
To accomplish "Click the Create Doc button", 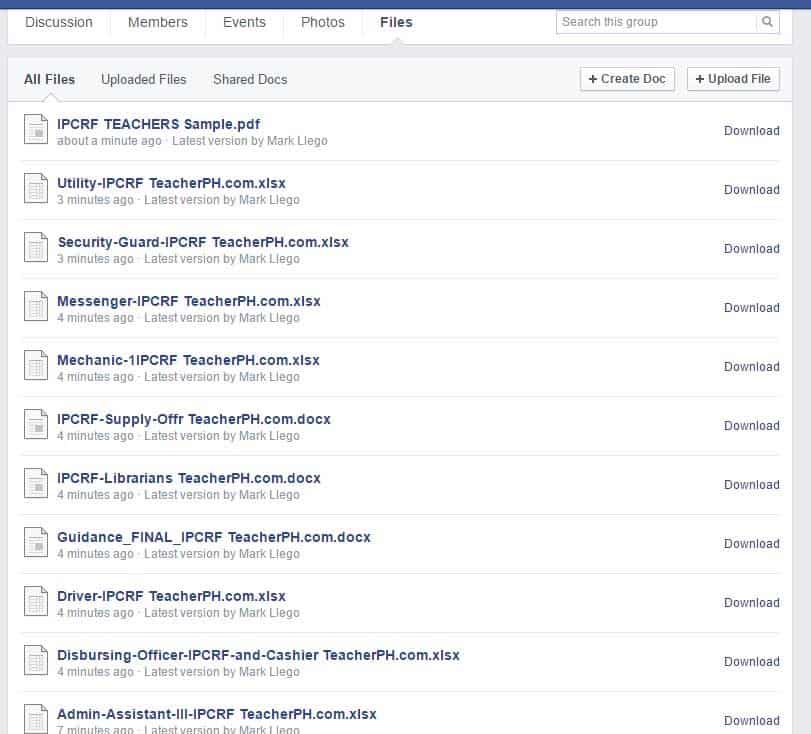I will 627,79.
